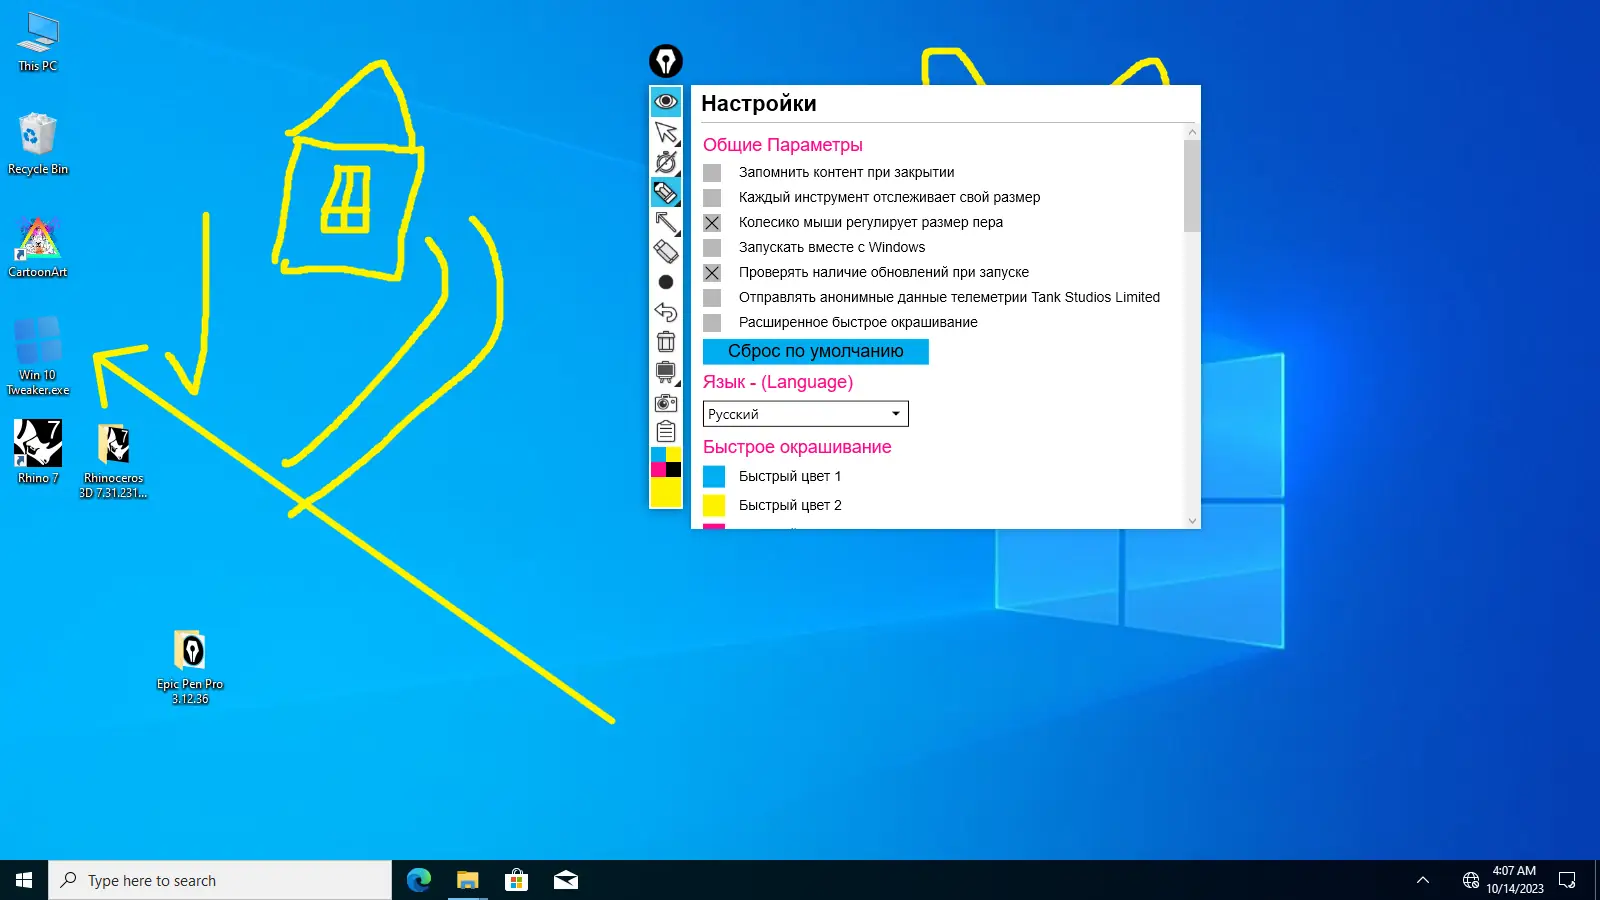Pick the black palette color

tap(674, 470)
